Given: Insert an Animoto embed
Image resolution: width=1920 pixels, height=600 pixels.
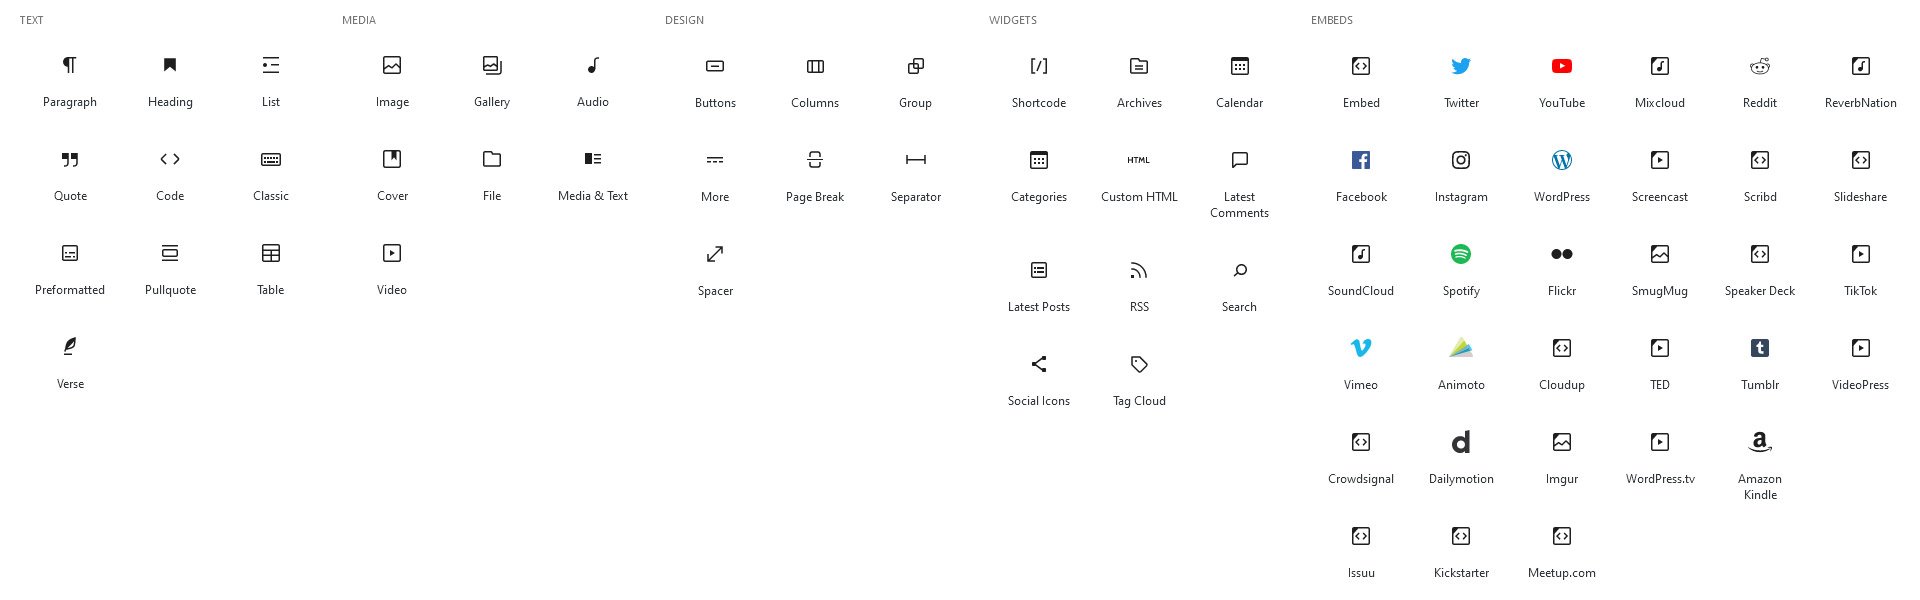Looking at the screenshot, I should click(1461, 364).
